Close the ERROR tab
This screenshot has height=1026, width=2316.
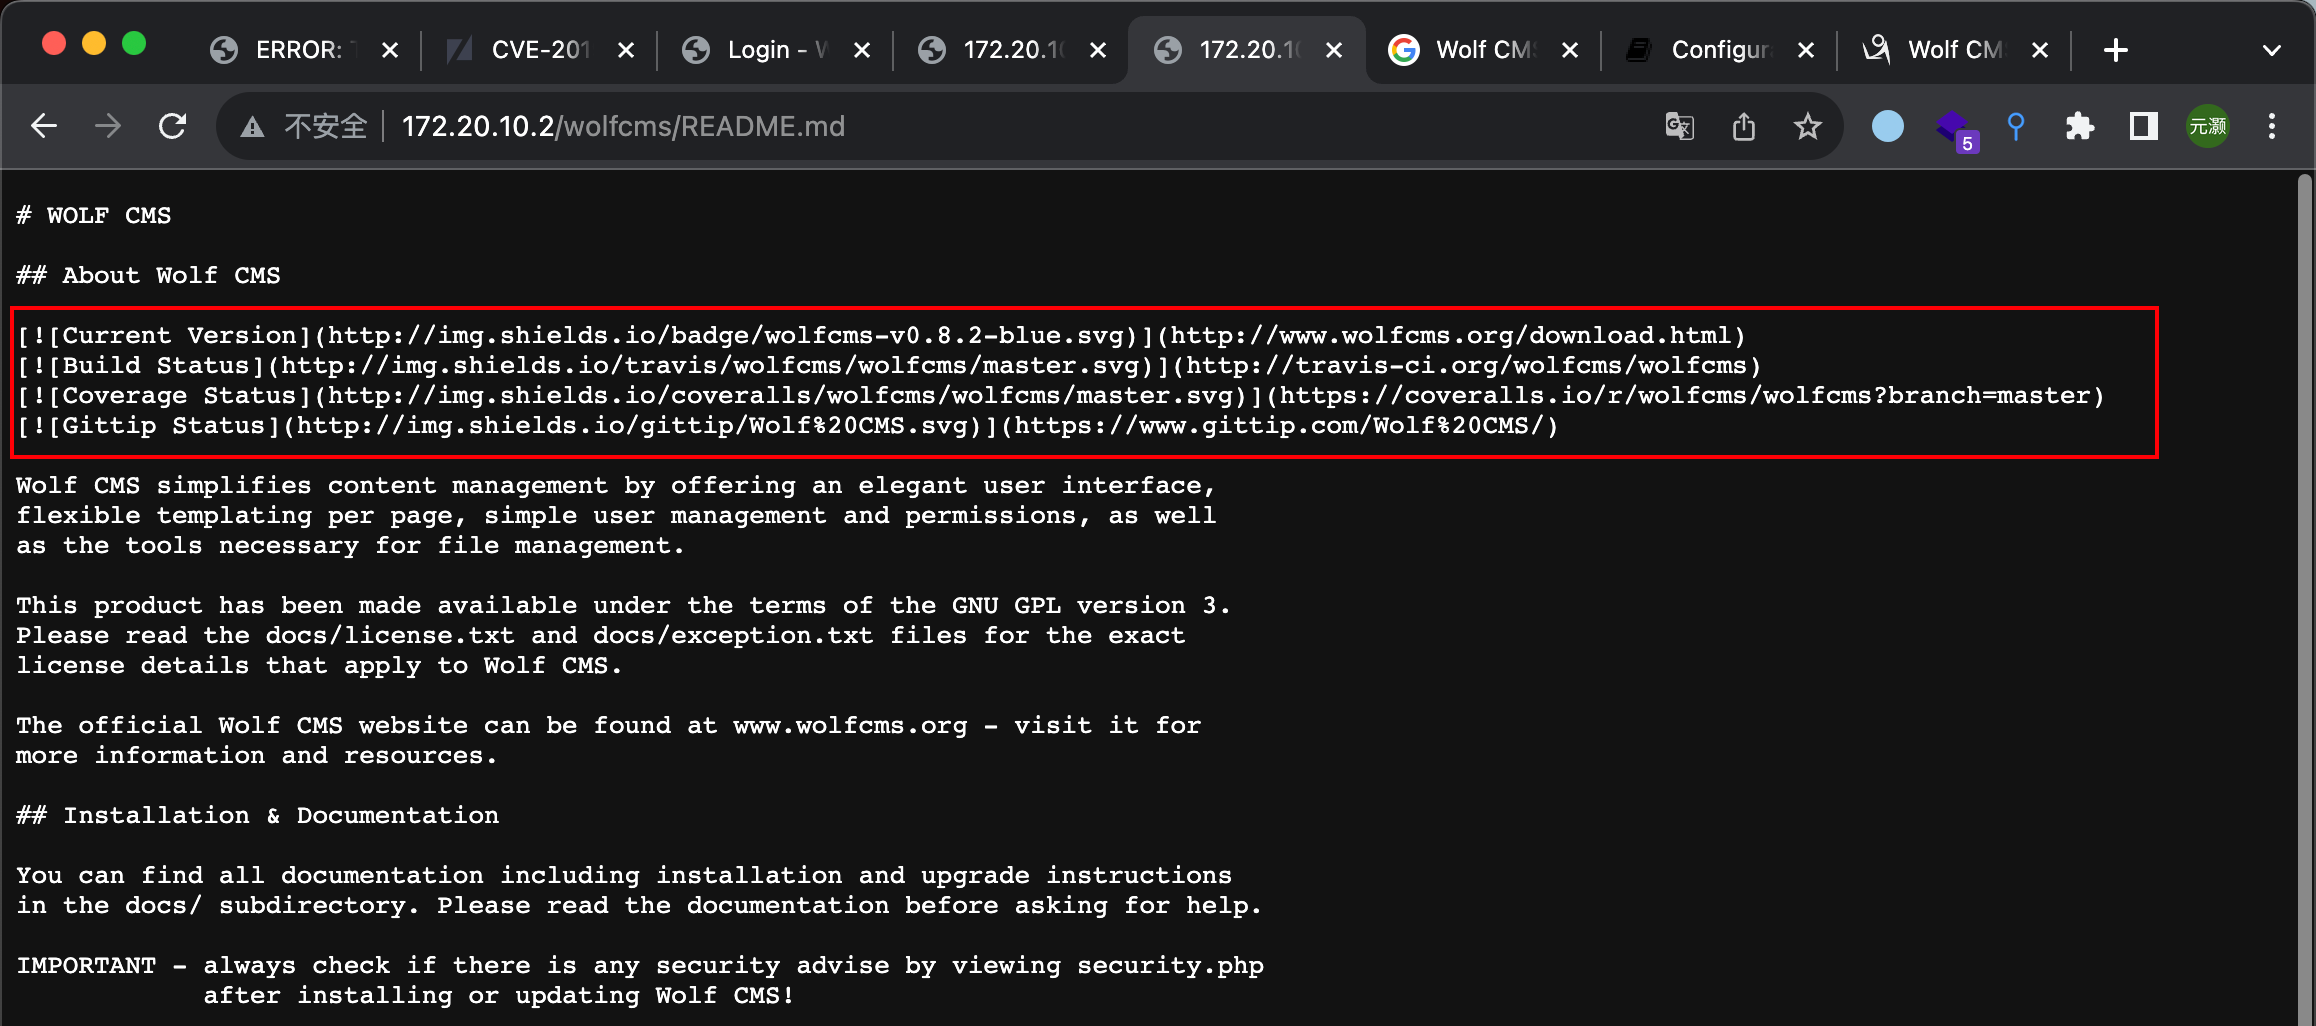(390, 50)
